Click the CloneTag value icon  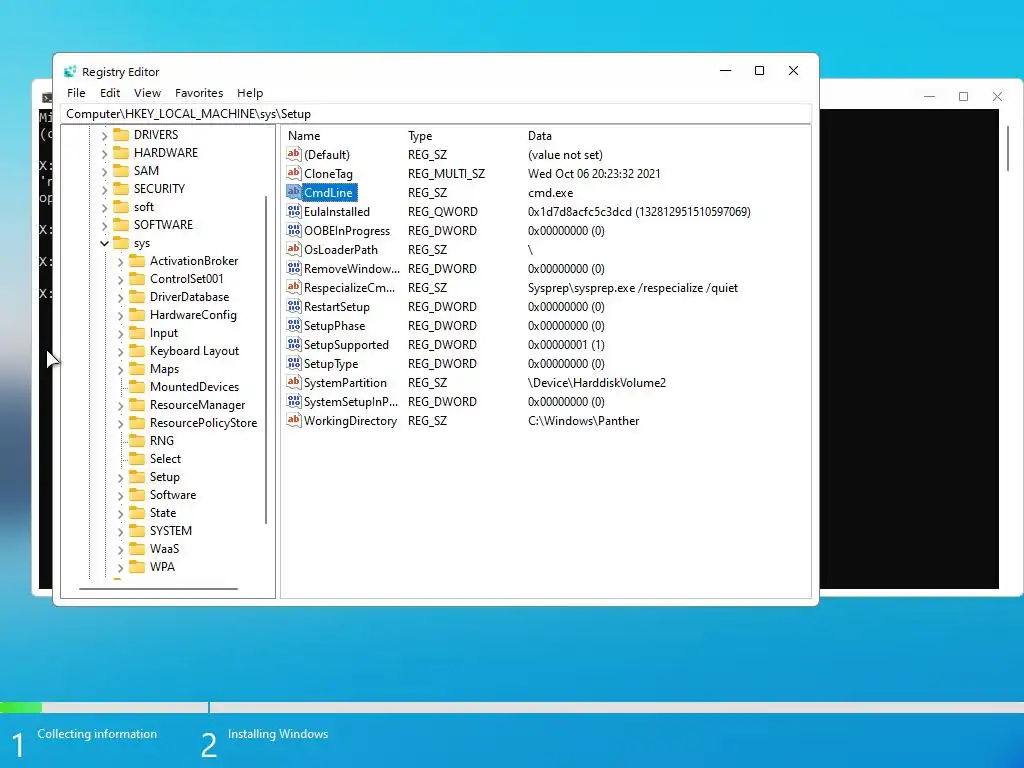pos(294,173)
